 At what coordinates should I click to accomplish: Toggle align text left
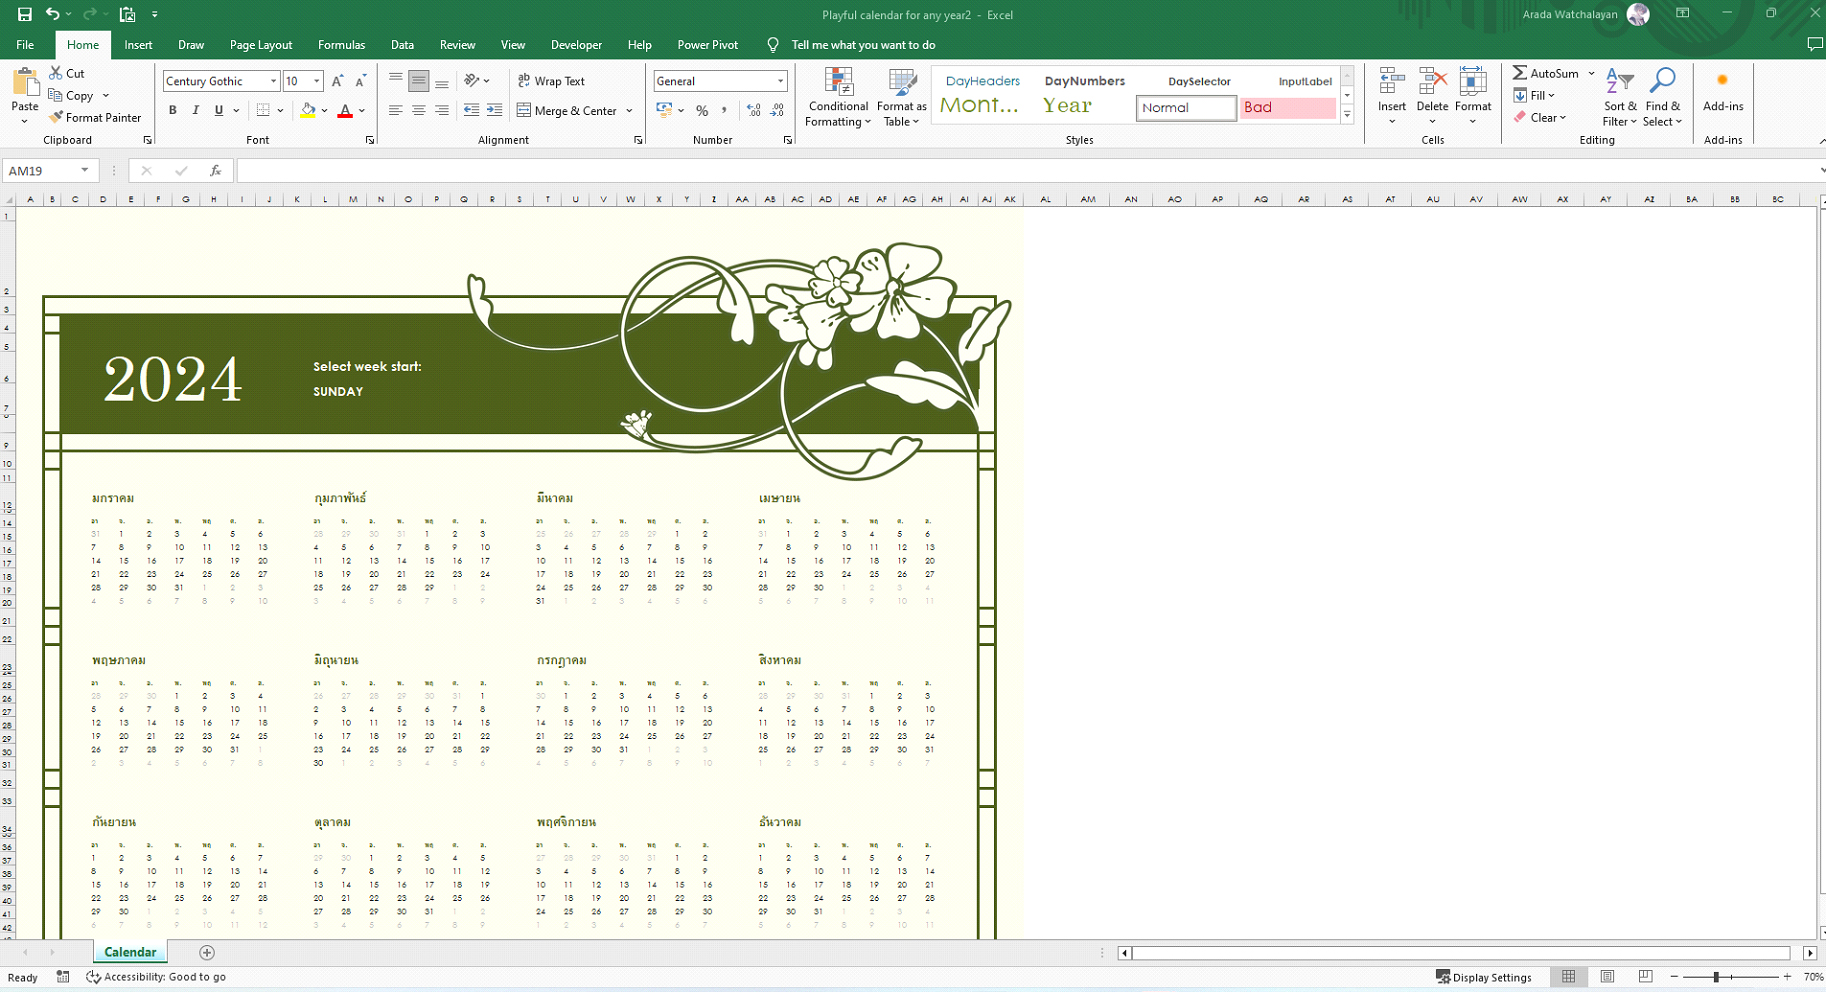(x=396, y=110)
